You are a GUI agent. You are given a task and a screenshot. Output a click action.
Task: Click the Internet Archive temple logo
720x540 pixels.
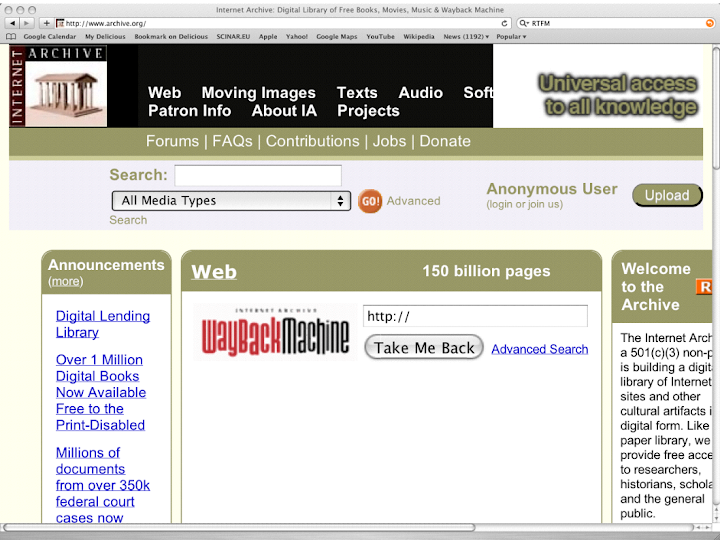[x=58, y=86]
